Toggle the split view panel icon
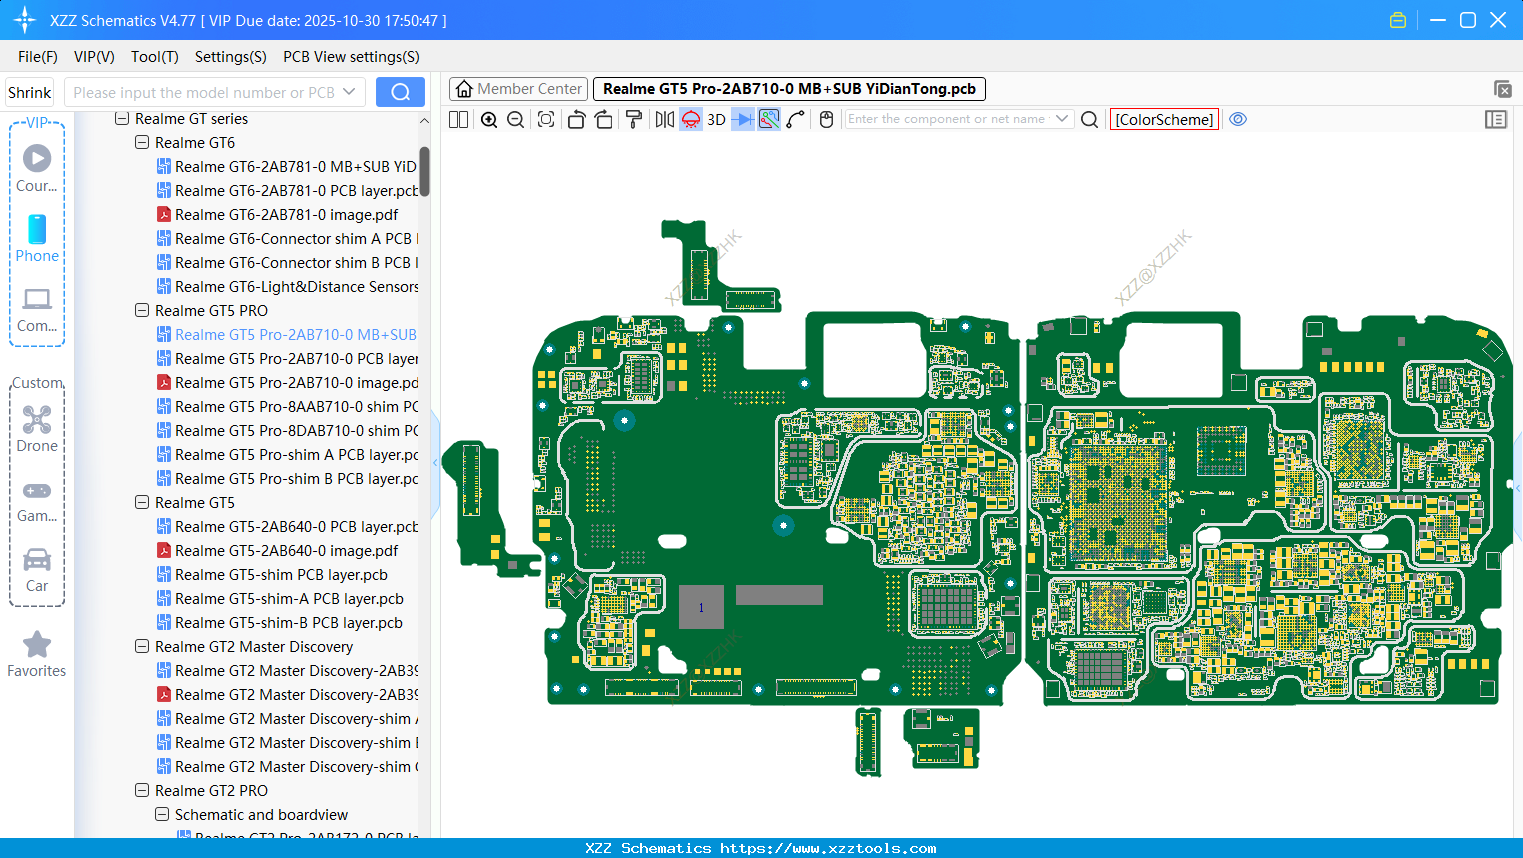Viewport: 1523px width, 858px height. (458, 120)
